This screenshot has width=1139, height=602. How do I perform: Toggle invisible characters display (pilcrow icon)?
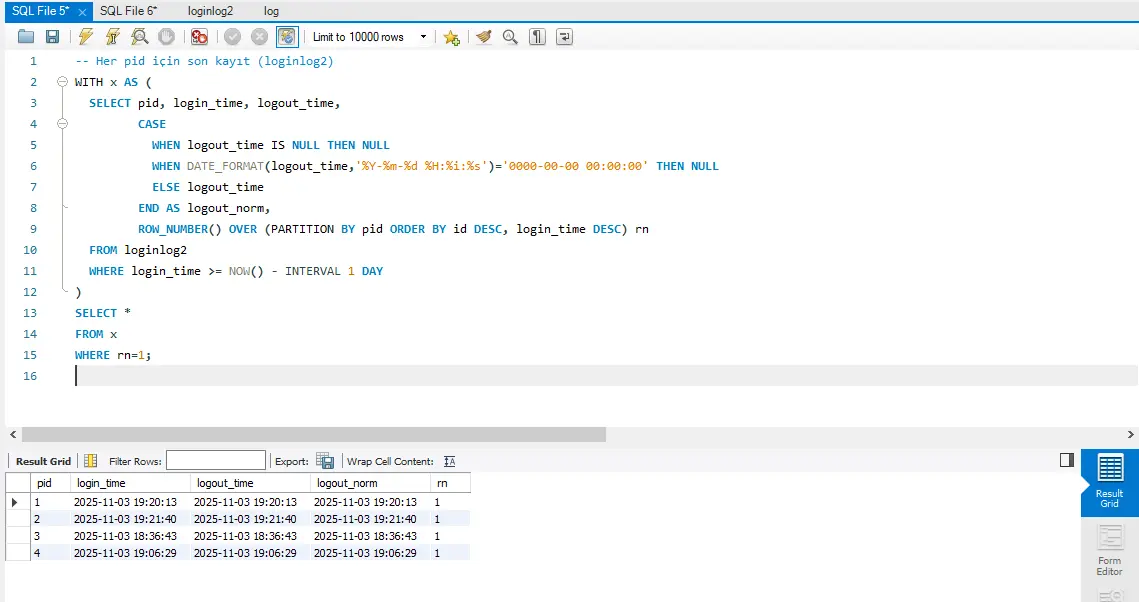click(538, 37)
